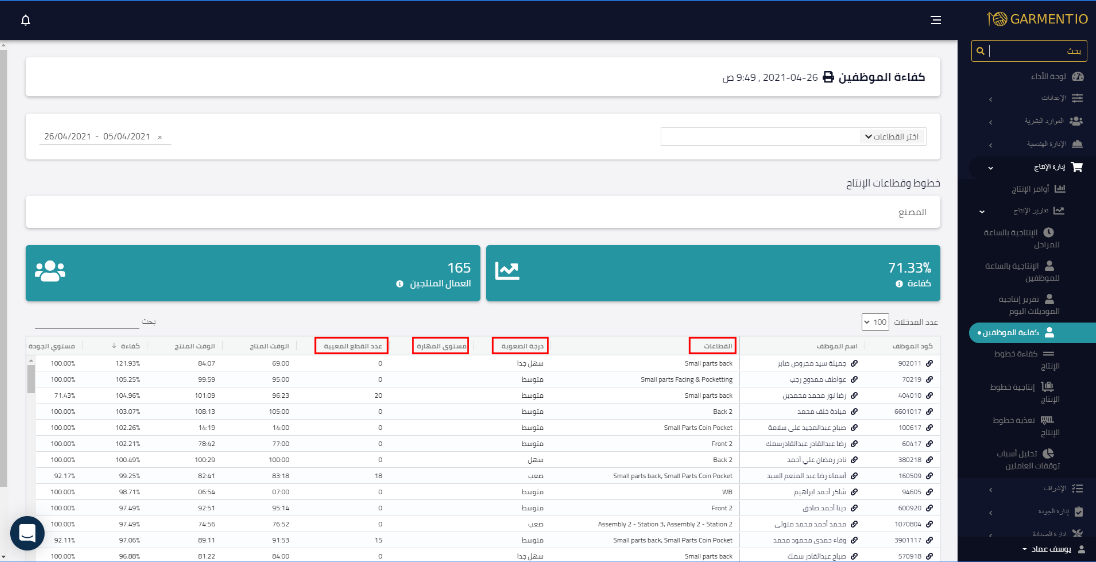Click the info icon next to كفاءة
Viewport: 1096px width, 562px height.
(899, 284)
